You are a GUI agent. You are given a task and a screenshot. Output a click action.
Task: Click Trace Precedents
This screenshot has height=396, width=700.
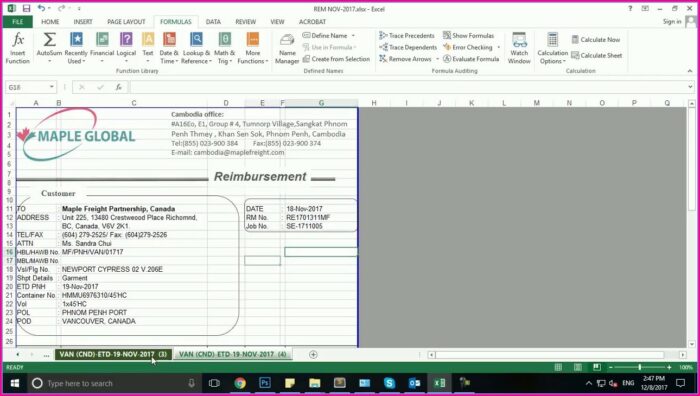[407, 35]
